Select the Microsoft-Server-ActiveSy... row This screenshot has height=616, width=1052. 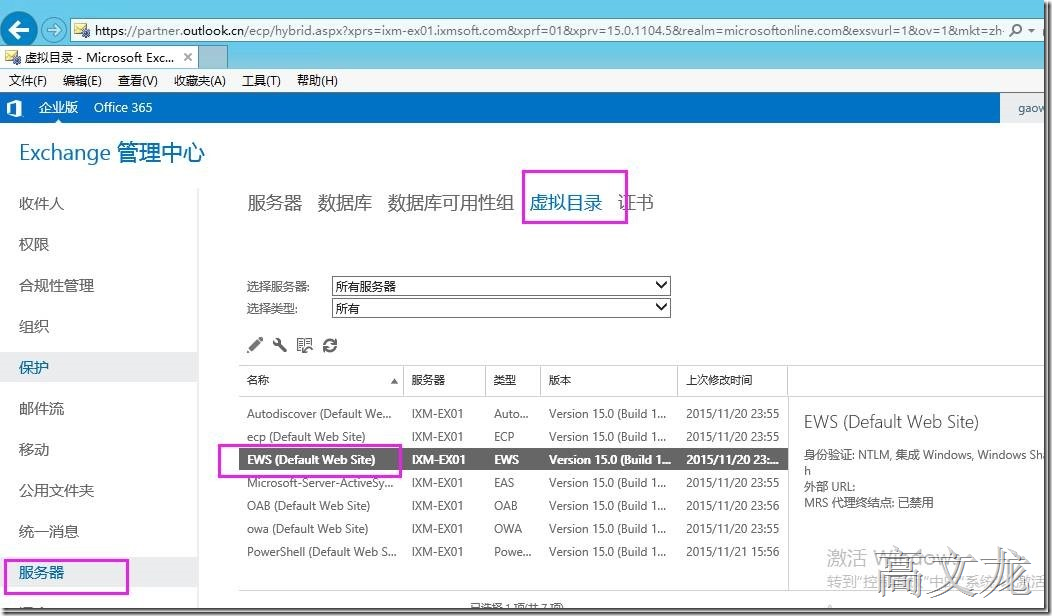[x=513, y=482]
